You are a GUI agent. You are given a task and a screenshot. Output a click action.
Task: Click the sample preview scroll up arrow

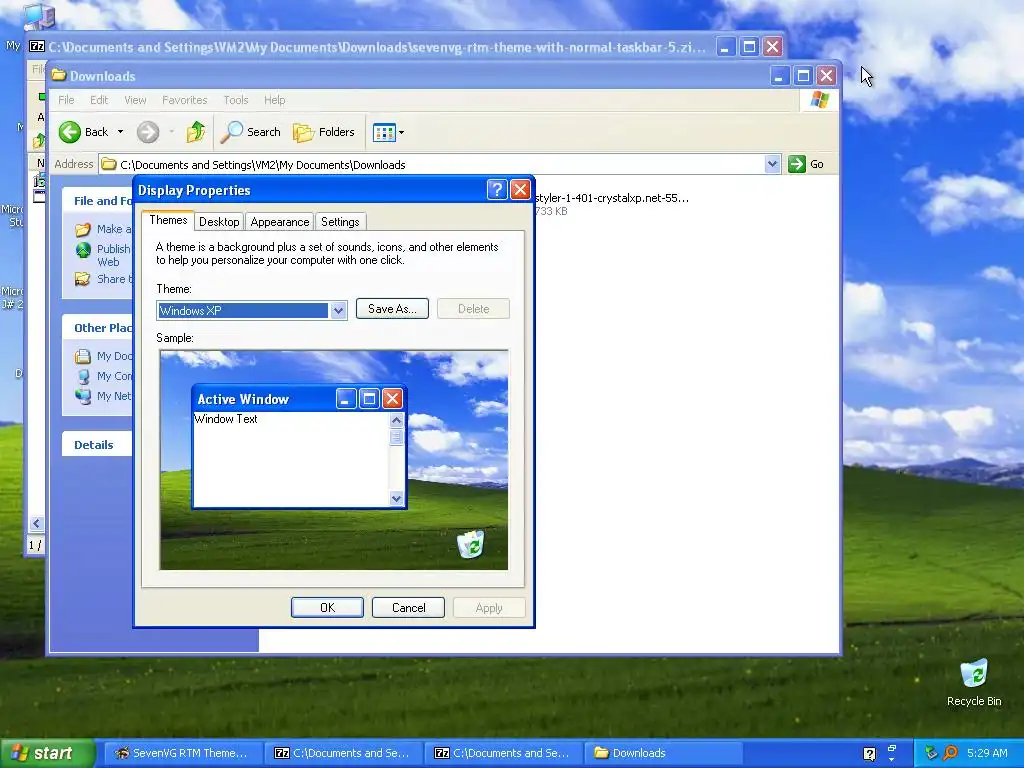tap(396, 421)
